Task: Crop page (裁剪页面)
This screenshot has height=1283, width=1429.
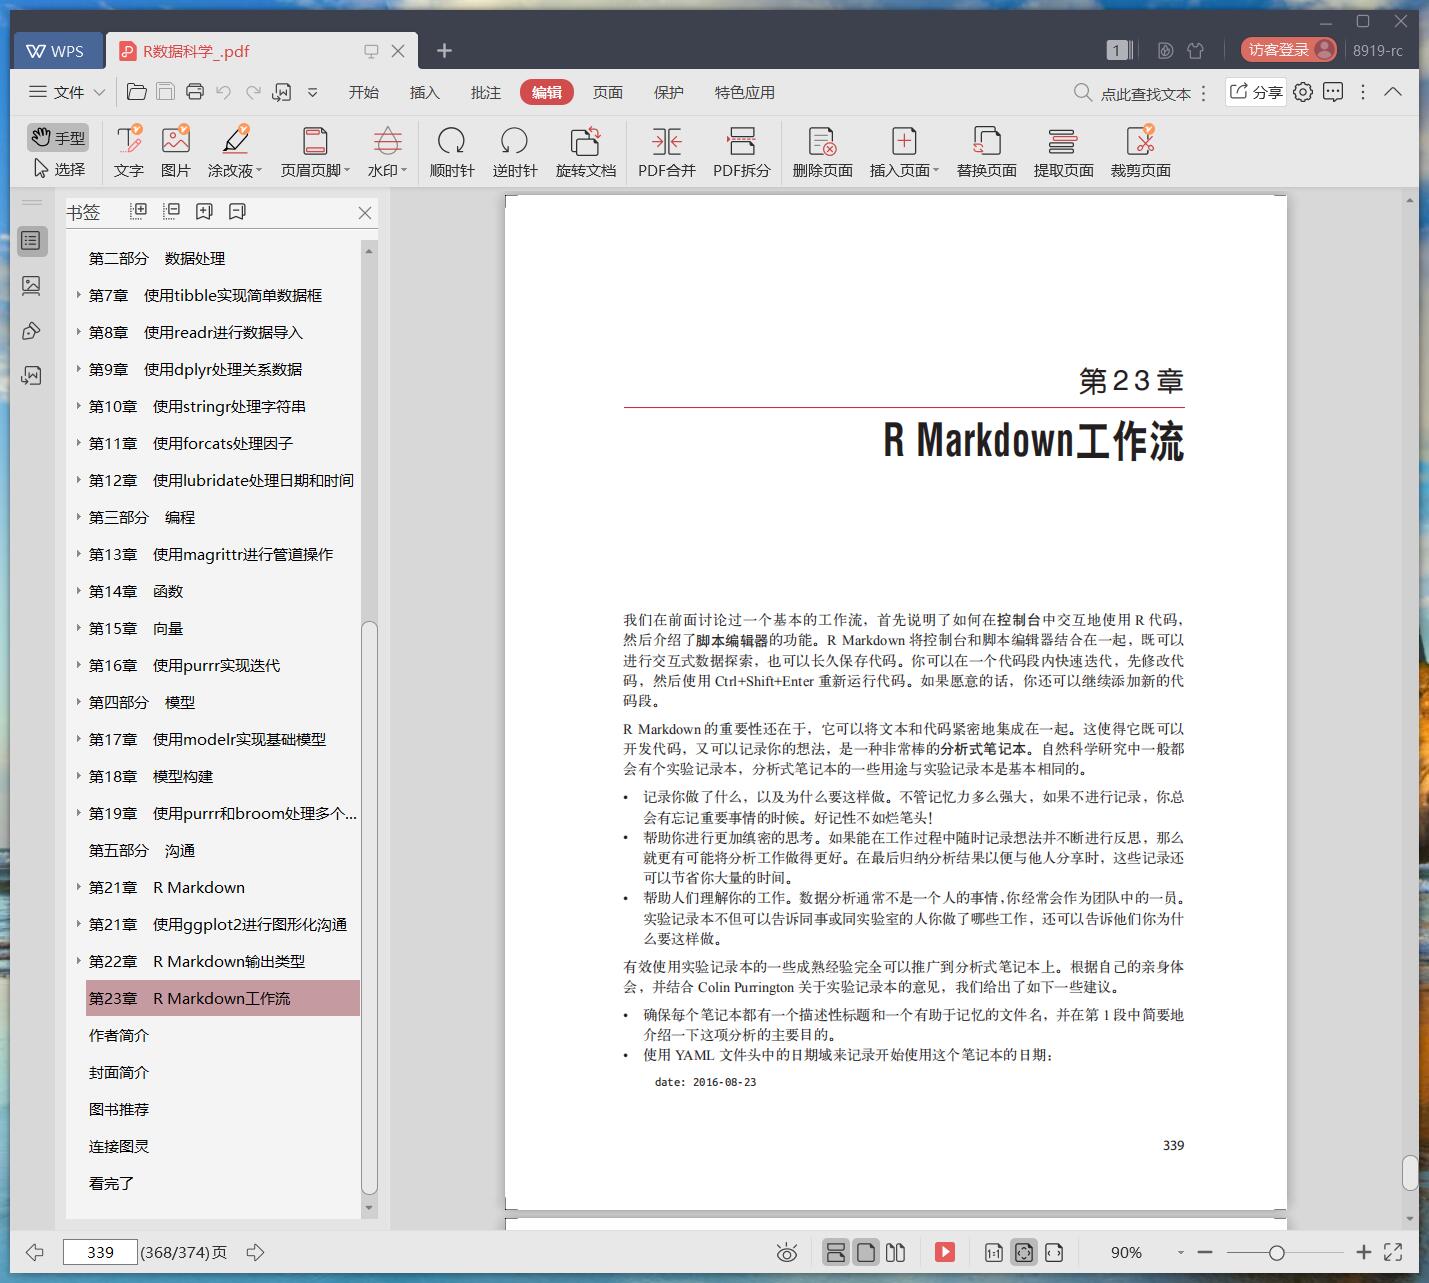Action: coord(1141,152)
